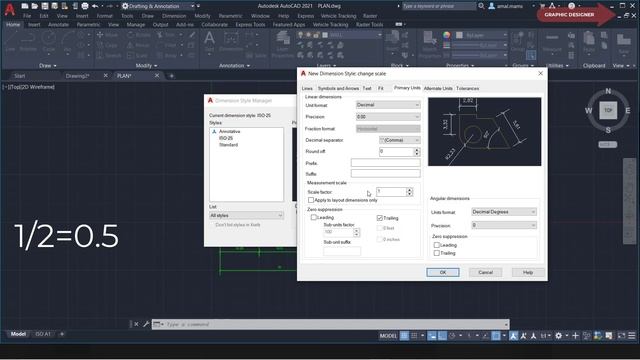Toggle grid display in the status bar
This screenshot has width=640, height=360.
click(x=404, y=336)
